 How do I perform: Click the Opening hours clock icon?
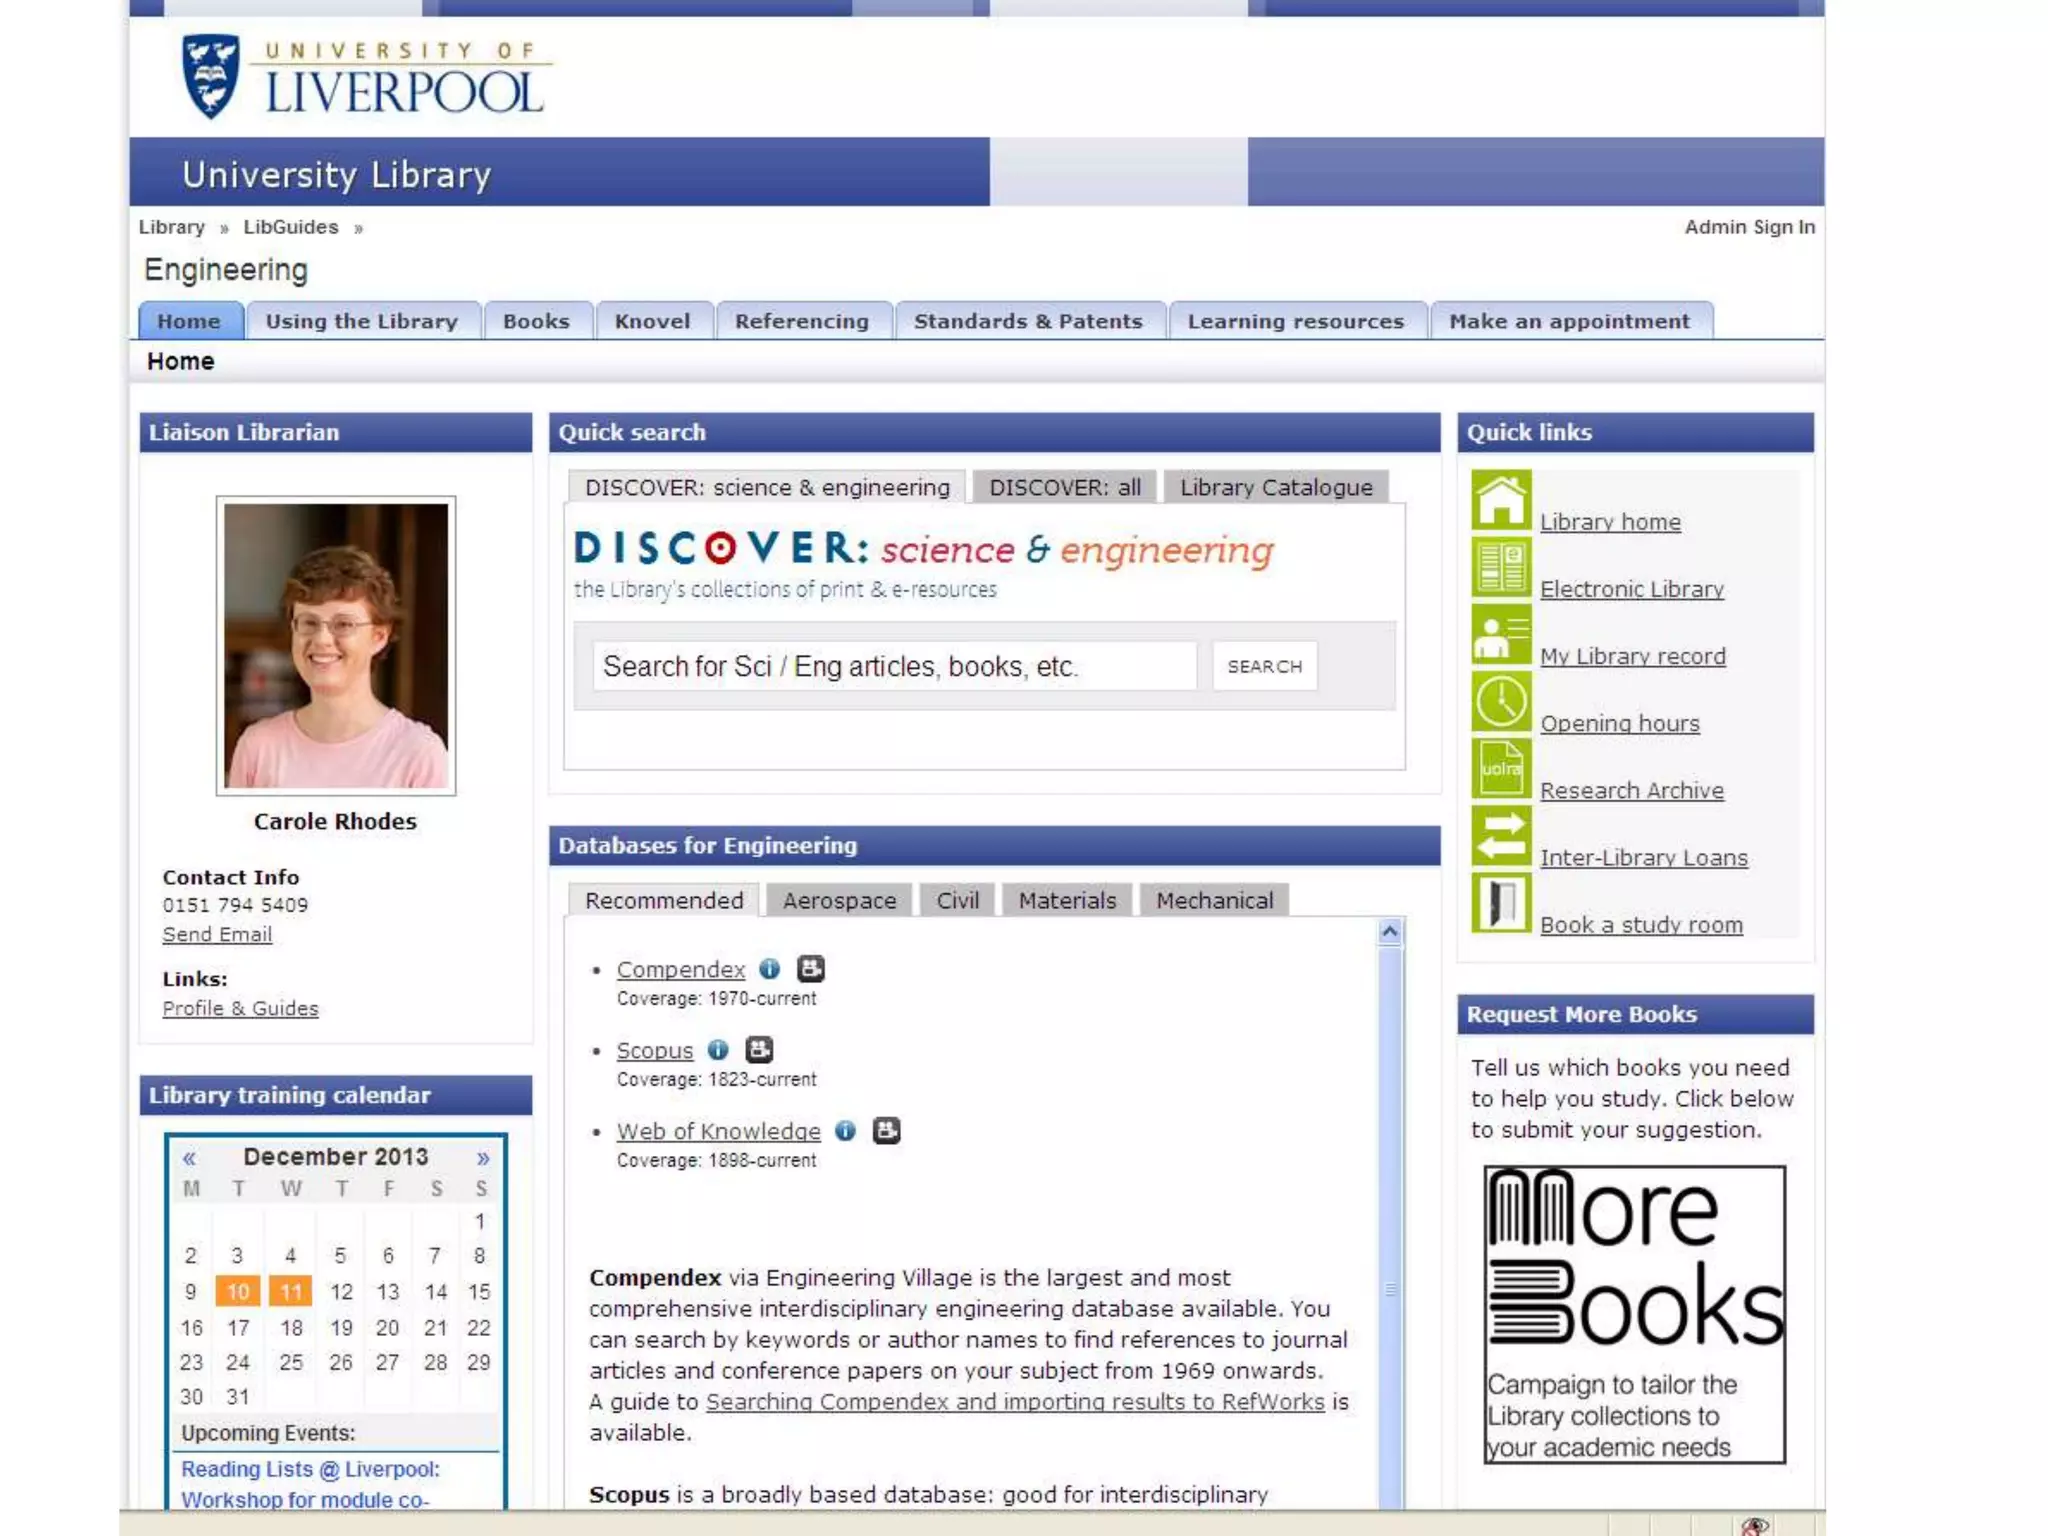pos(1500,701)
